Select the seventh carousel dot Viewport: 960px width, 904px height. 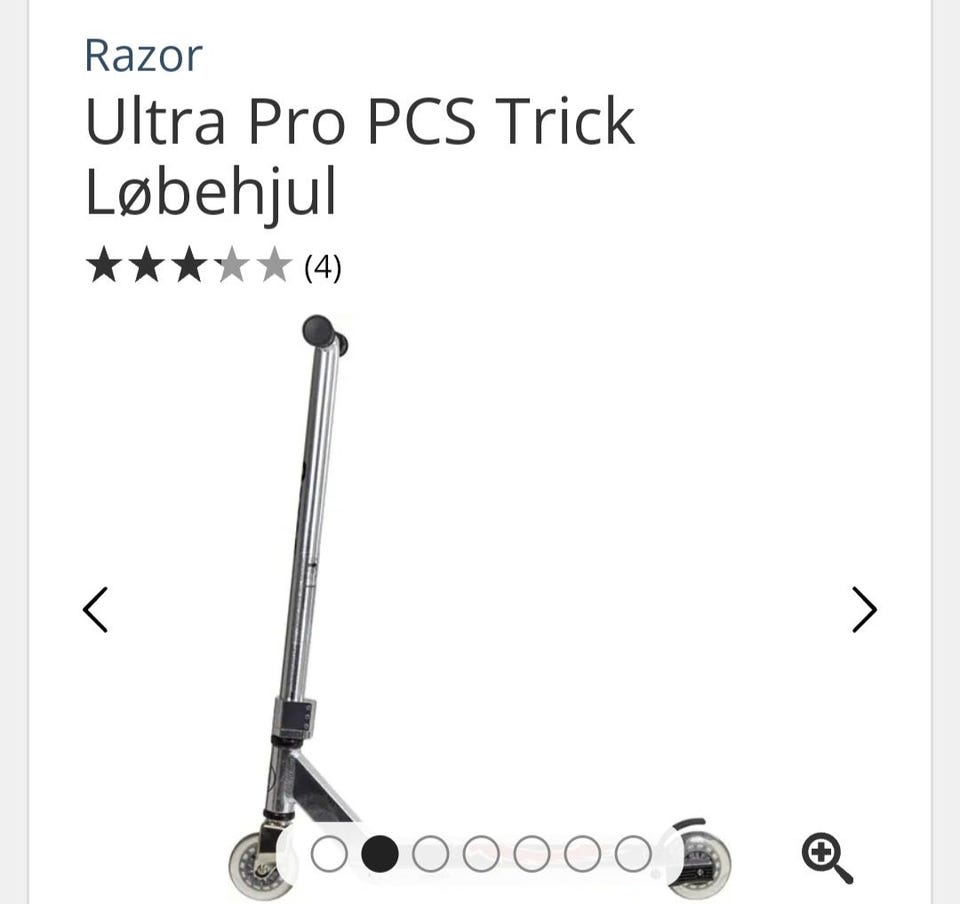coord(633,854)
